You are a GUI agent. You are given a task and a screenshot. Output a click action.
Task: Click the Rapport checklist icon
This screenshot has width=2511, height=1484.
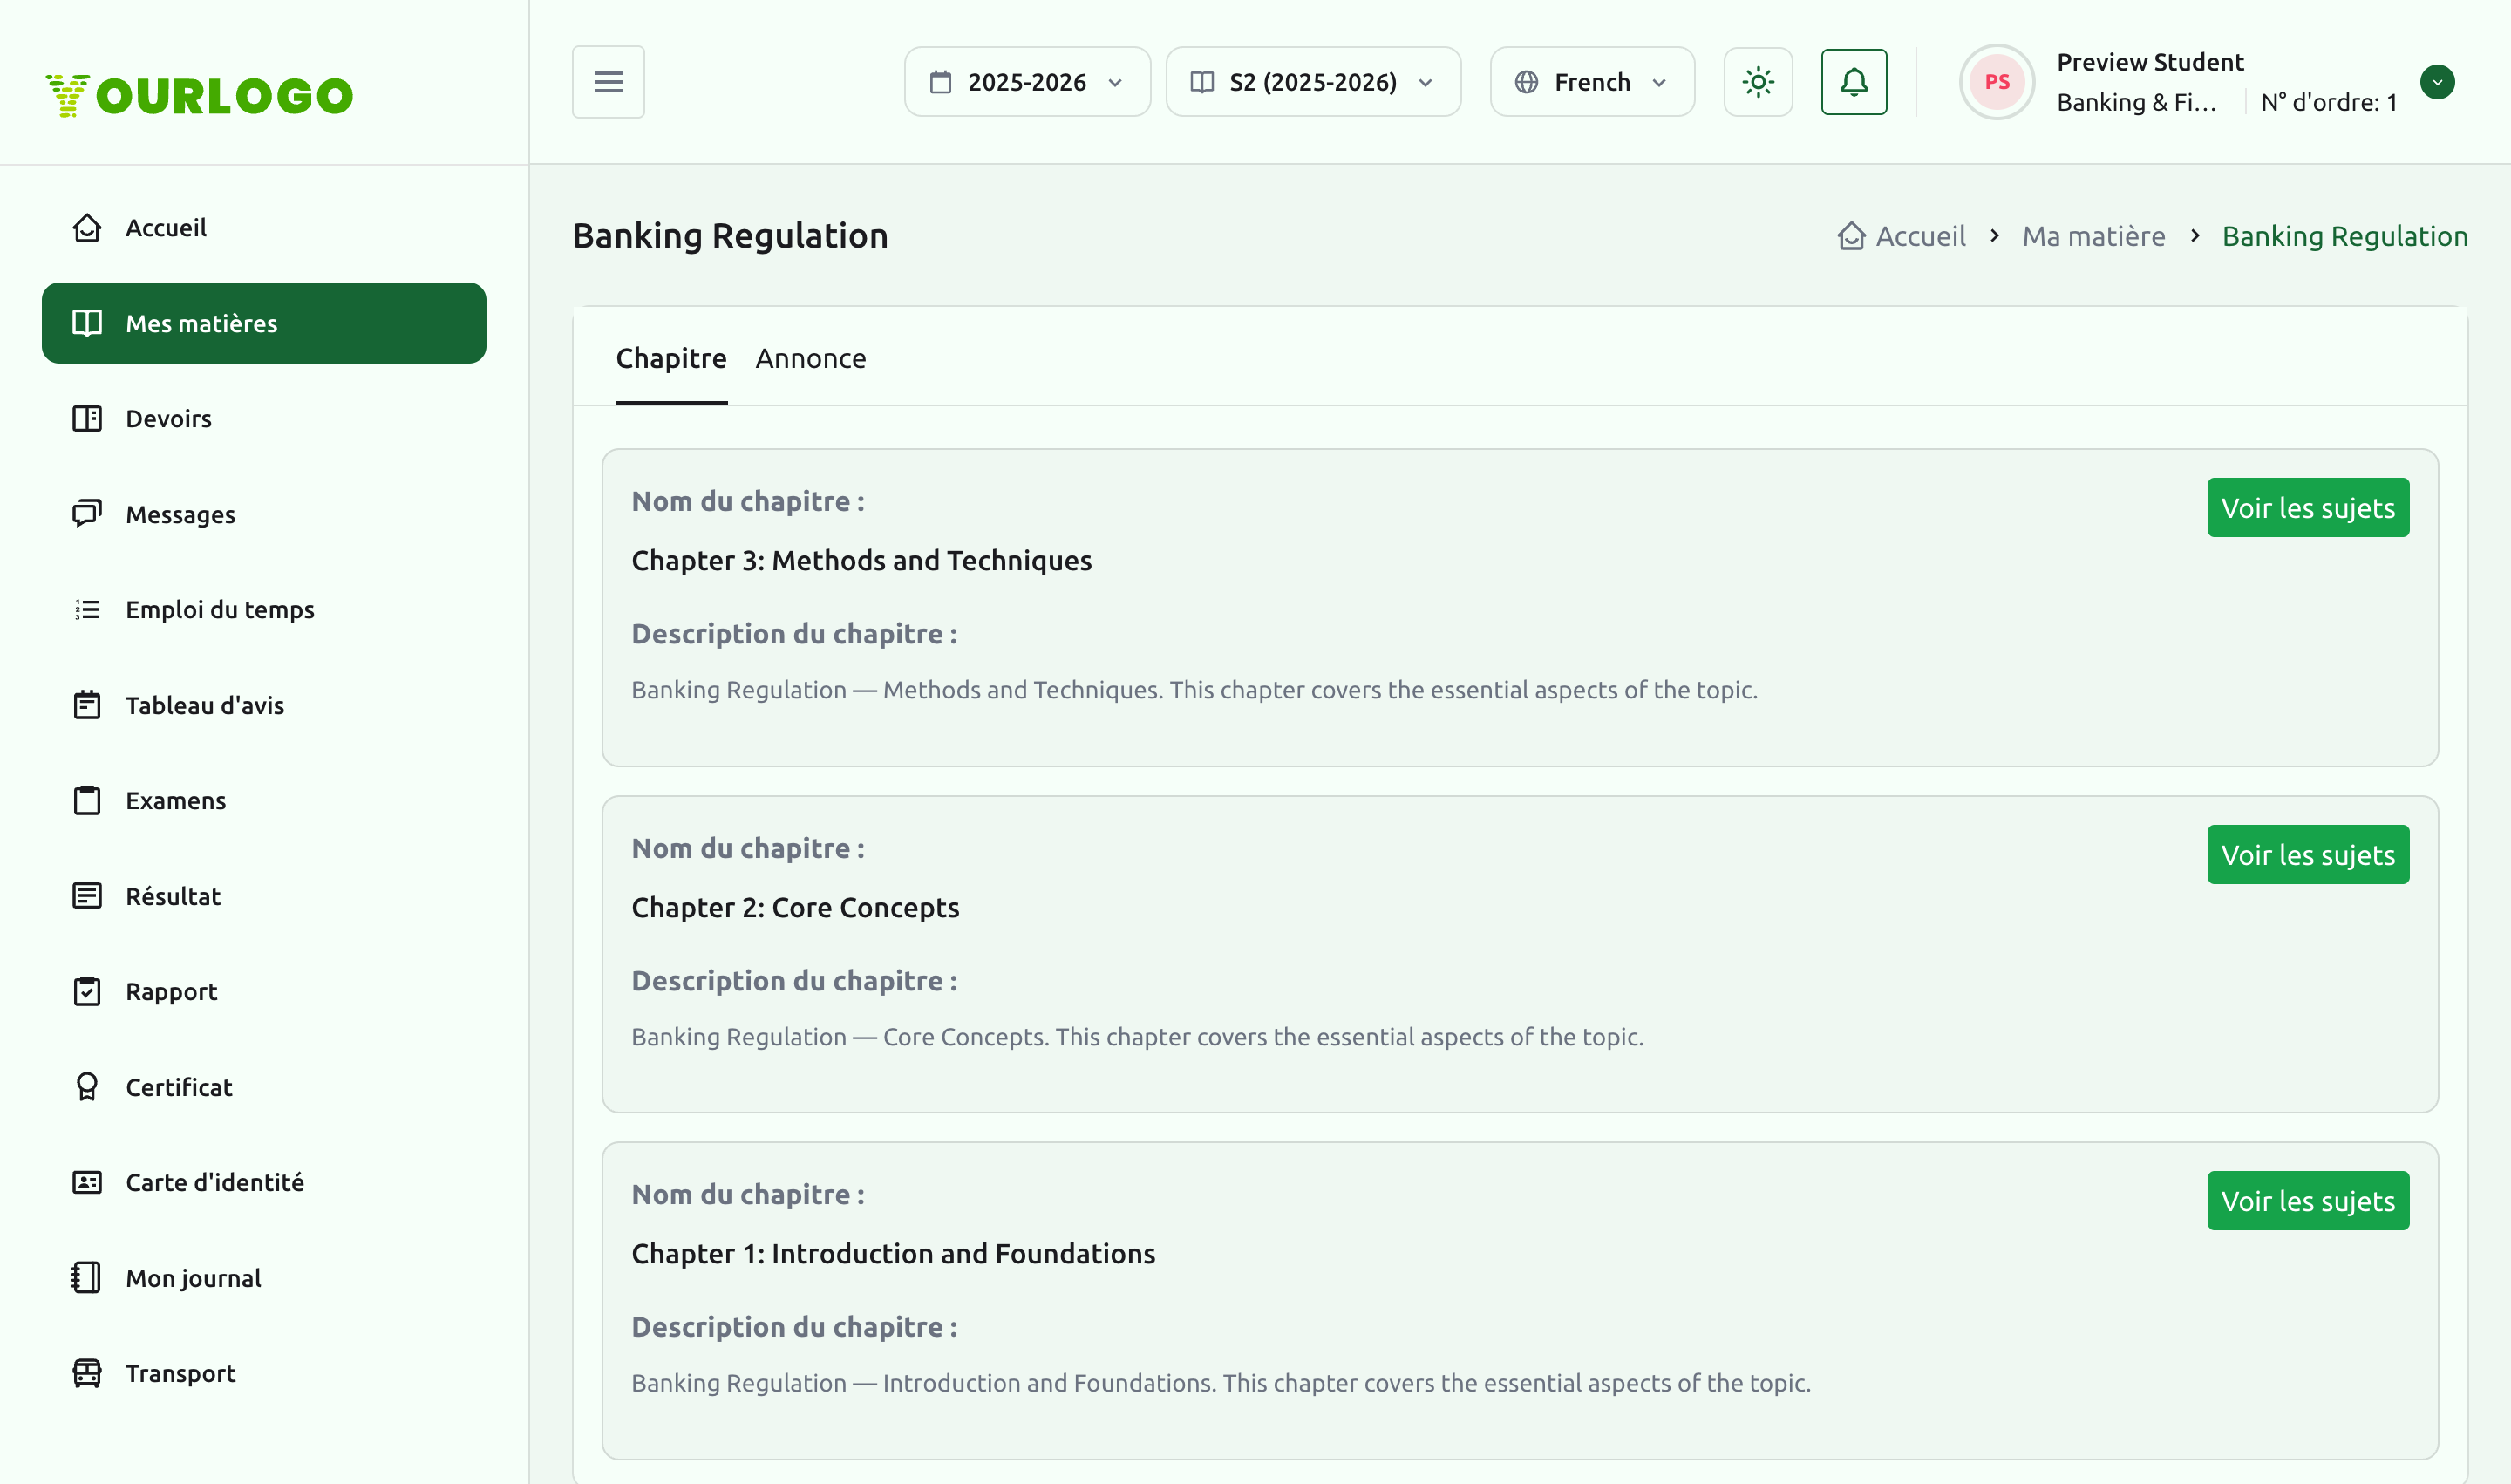tap(87, 992)
